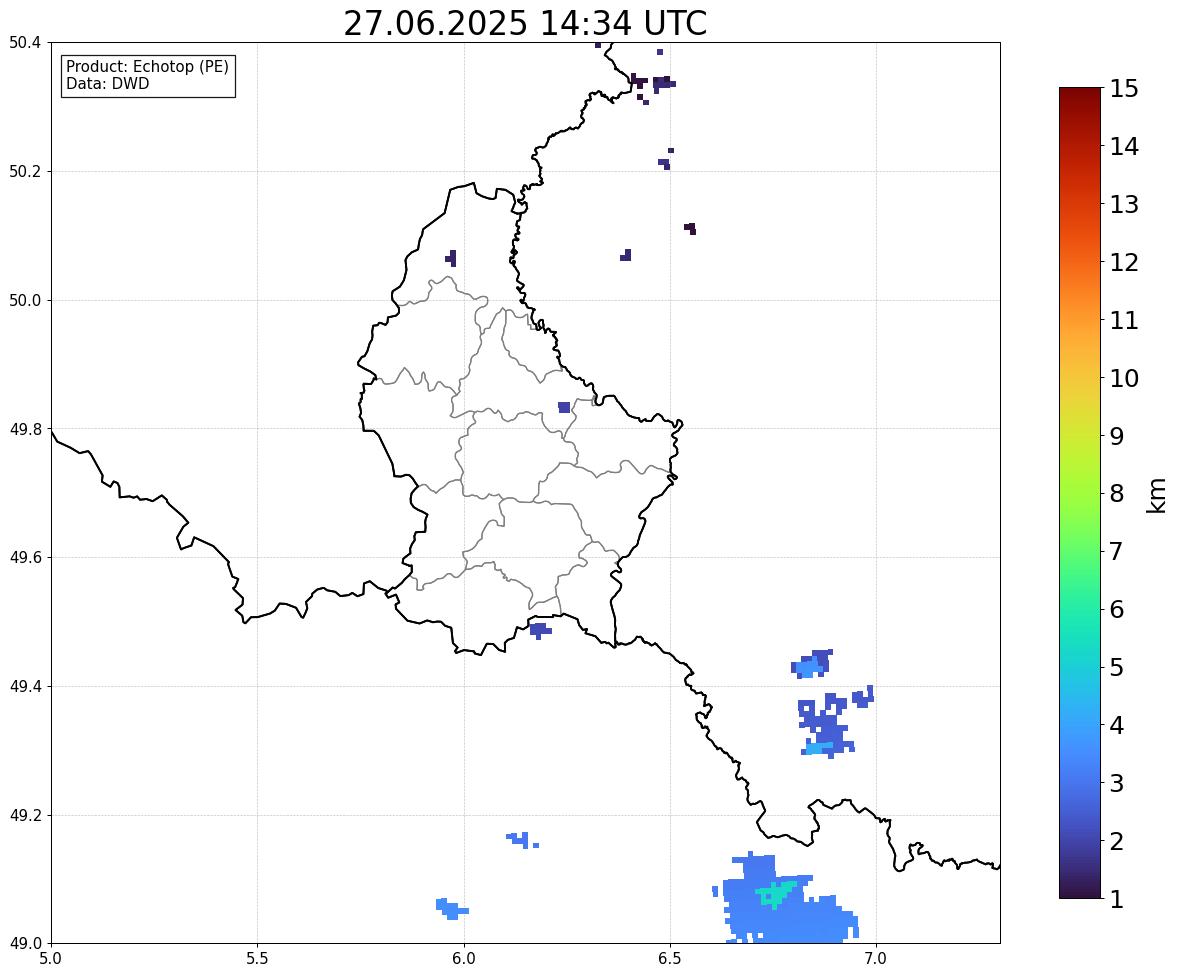Click the longitude tick label 5.0

click(x=51, y=959)
